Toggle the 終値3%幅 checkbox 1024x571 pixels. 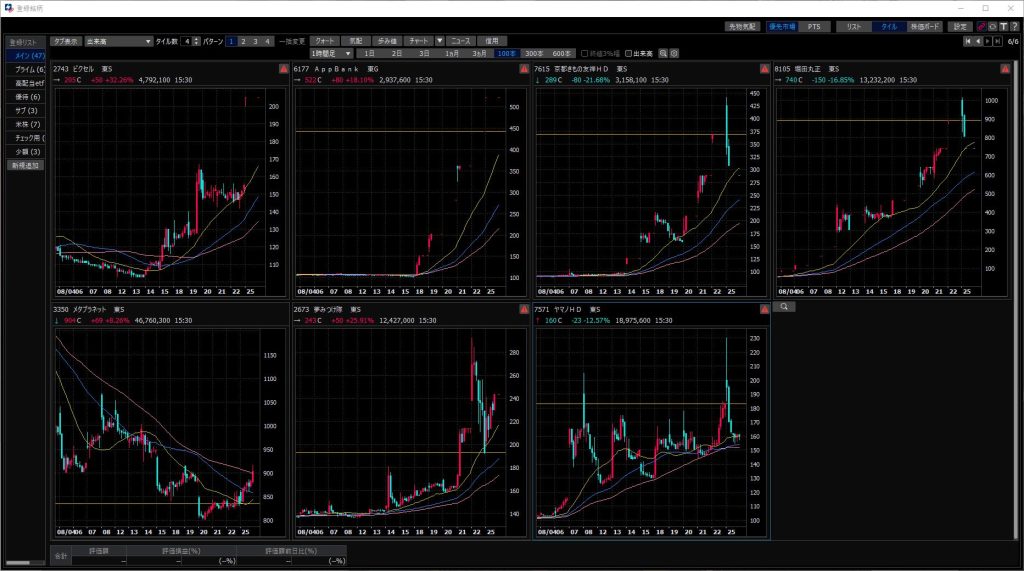[x=584, y=53]
